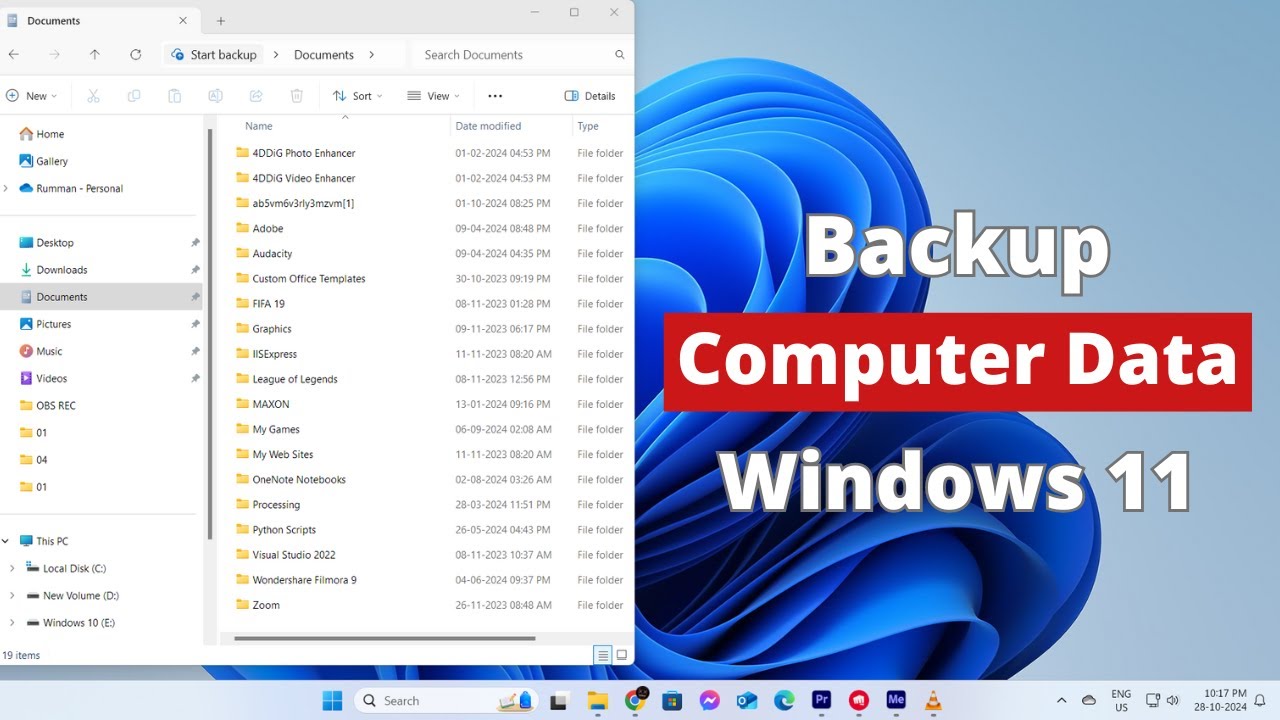Refresh the Documents folder view
This screenshot has height=720, width=1280.
(135, 55)
